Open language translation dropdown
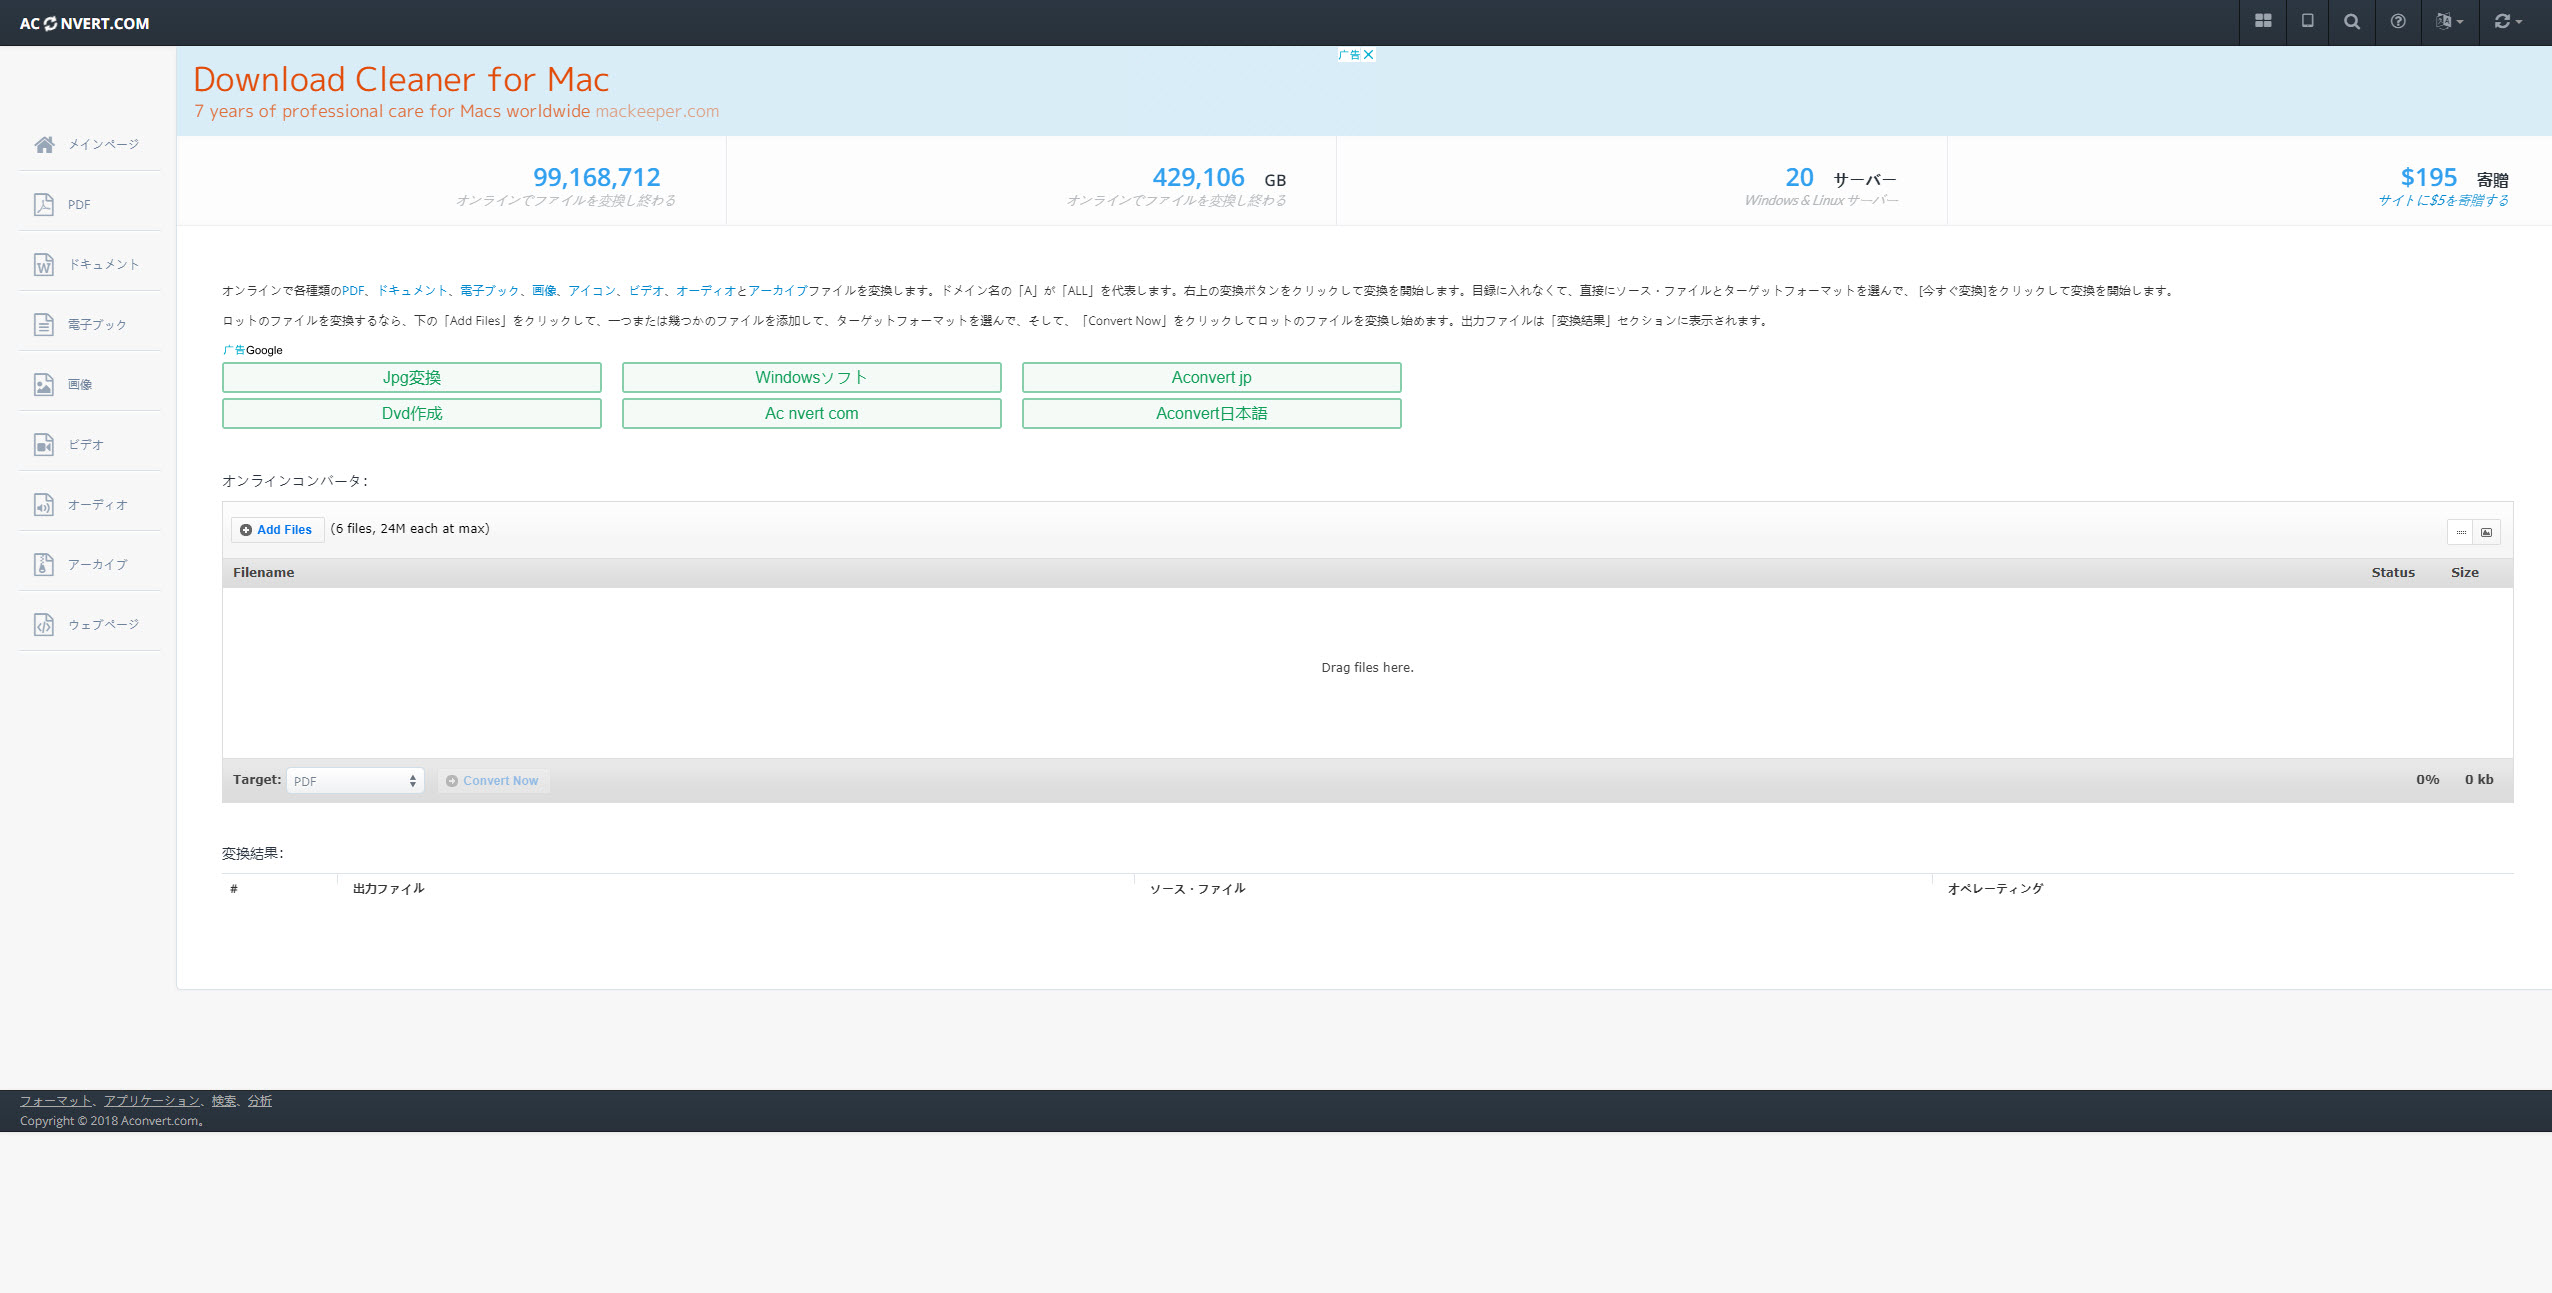Image resolution: width=2552 pixels, height=1293 pixels. [2449, 21]
